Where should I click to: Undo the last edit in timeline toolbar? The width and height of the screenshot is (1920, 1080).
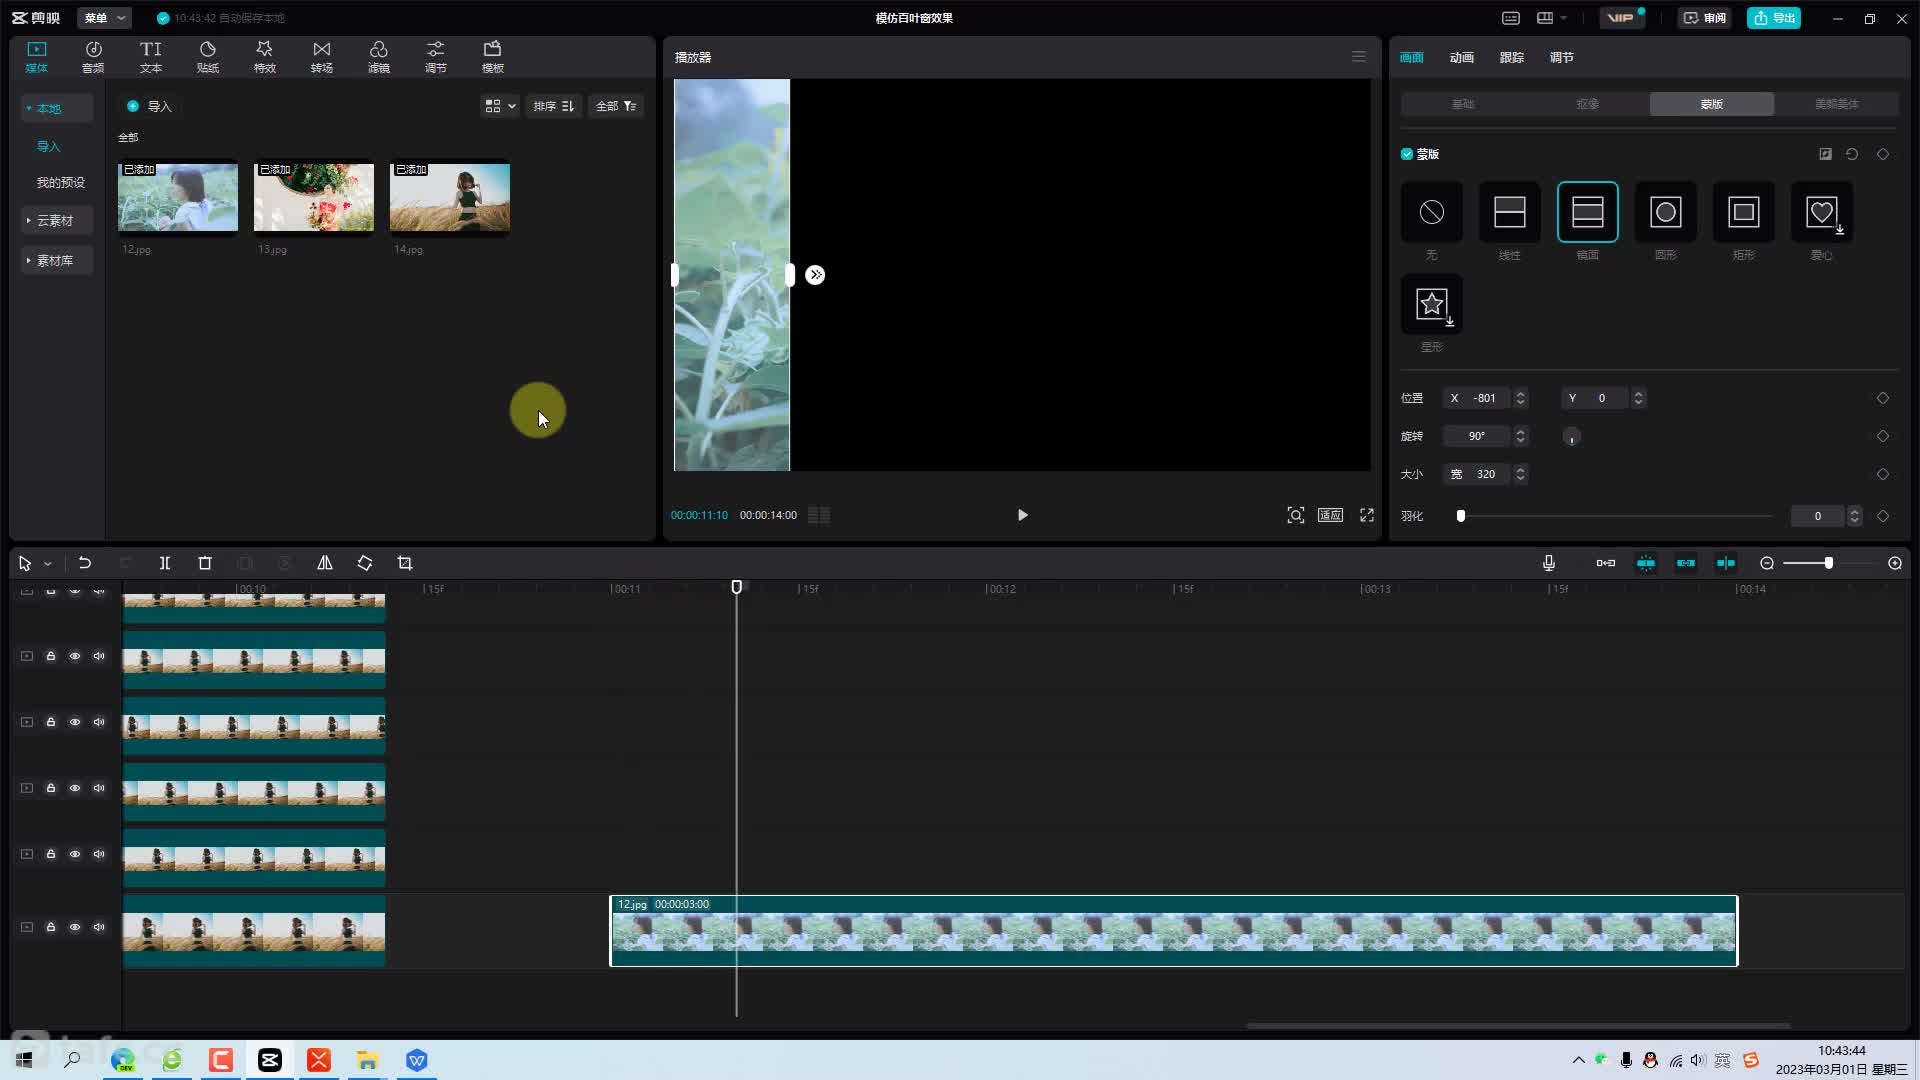pos(85,563)
